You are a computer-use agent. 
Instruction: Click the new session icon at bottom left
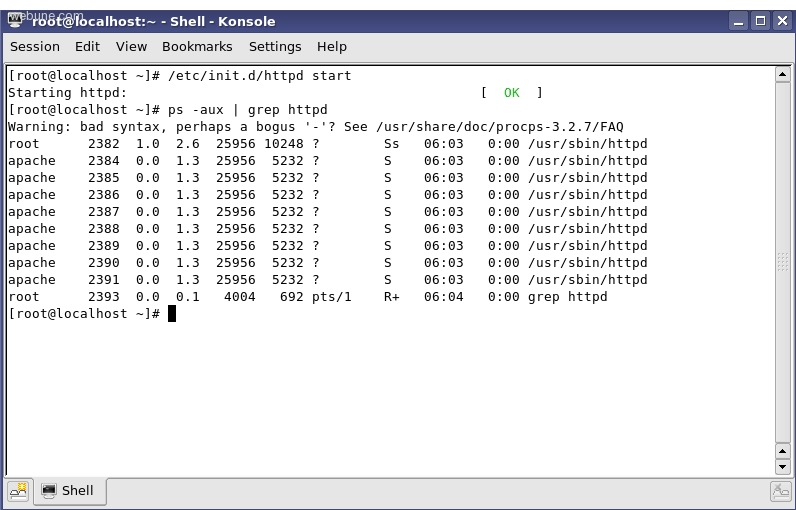(x=19, y=491)
